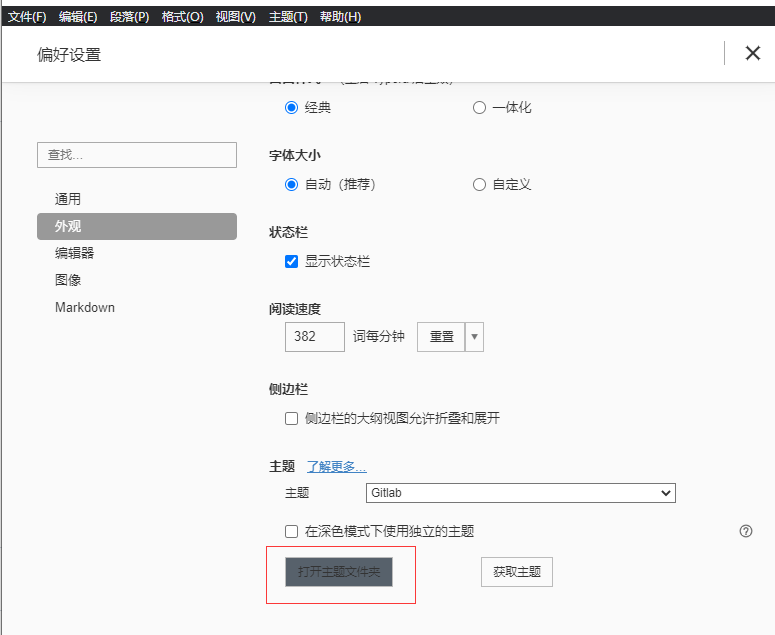This screenshot has height=635, width=775.
Task: Select the 一体化 radio option
Action: tap(479, 107)
